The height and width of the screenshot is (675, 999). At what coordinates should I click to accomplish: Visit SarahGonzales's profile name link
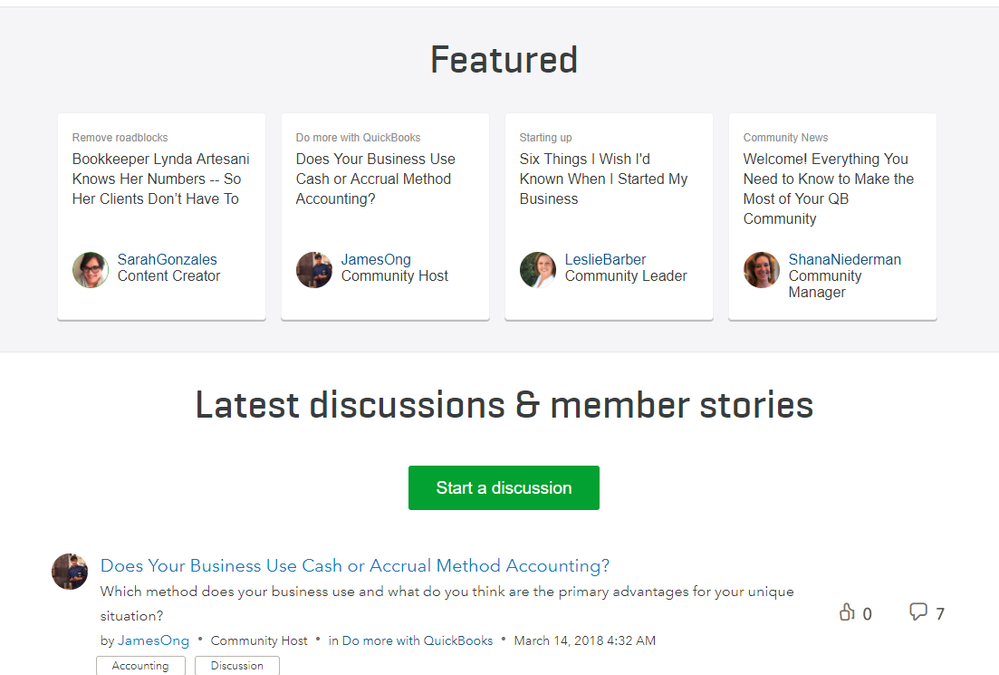pos(167,260)
